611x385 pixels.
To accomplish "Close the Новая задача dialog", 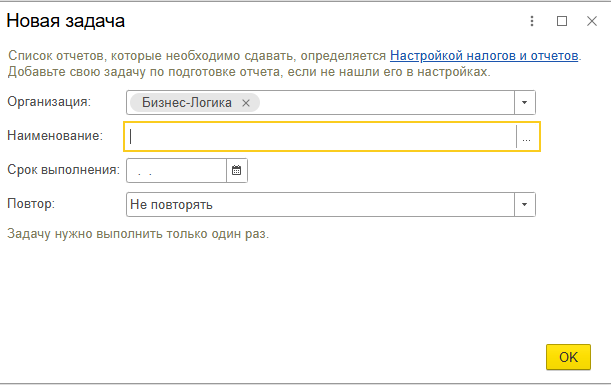I will [x=592, y=21].
